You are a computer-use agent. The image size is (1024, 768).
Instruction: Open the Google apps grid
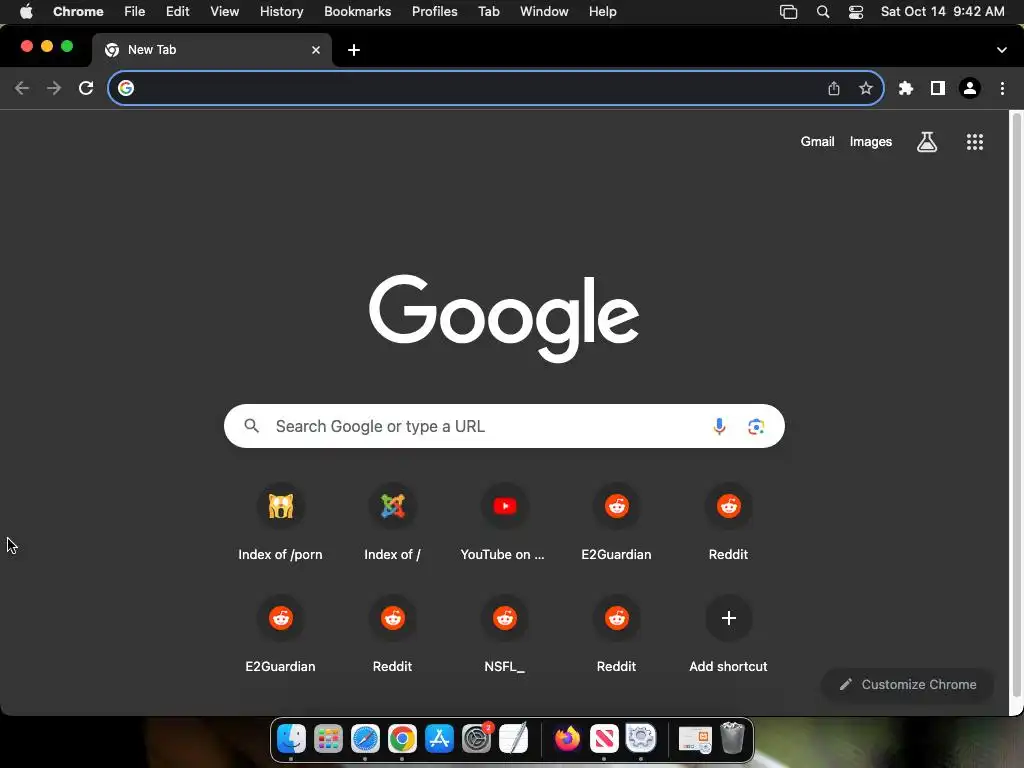pyautogui.click(x=975, y=142)
